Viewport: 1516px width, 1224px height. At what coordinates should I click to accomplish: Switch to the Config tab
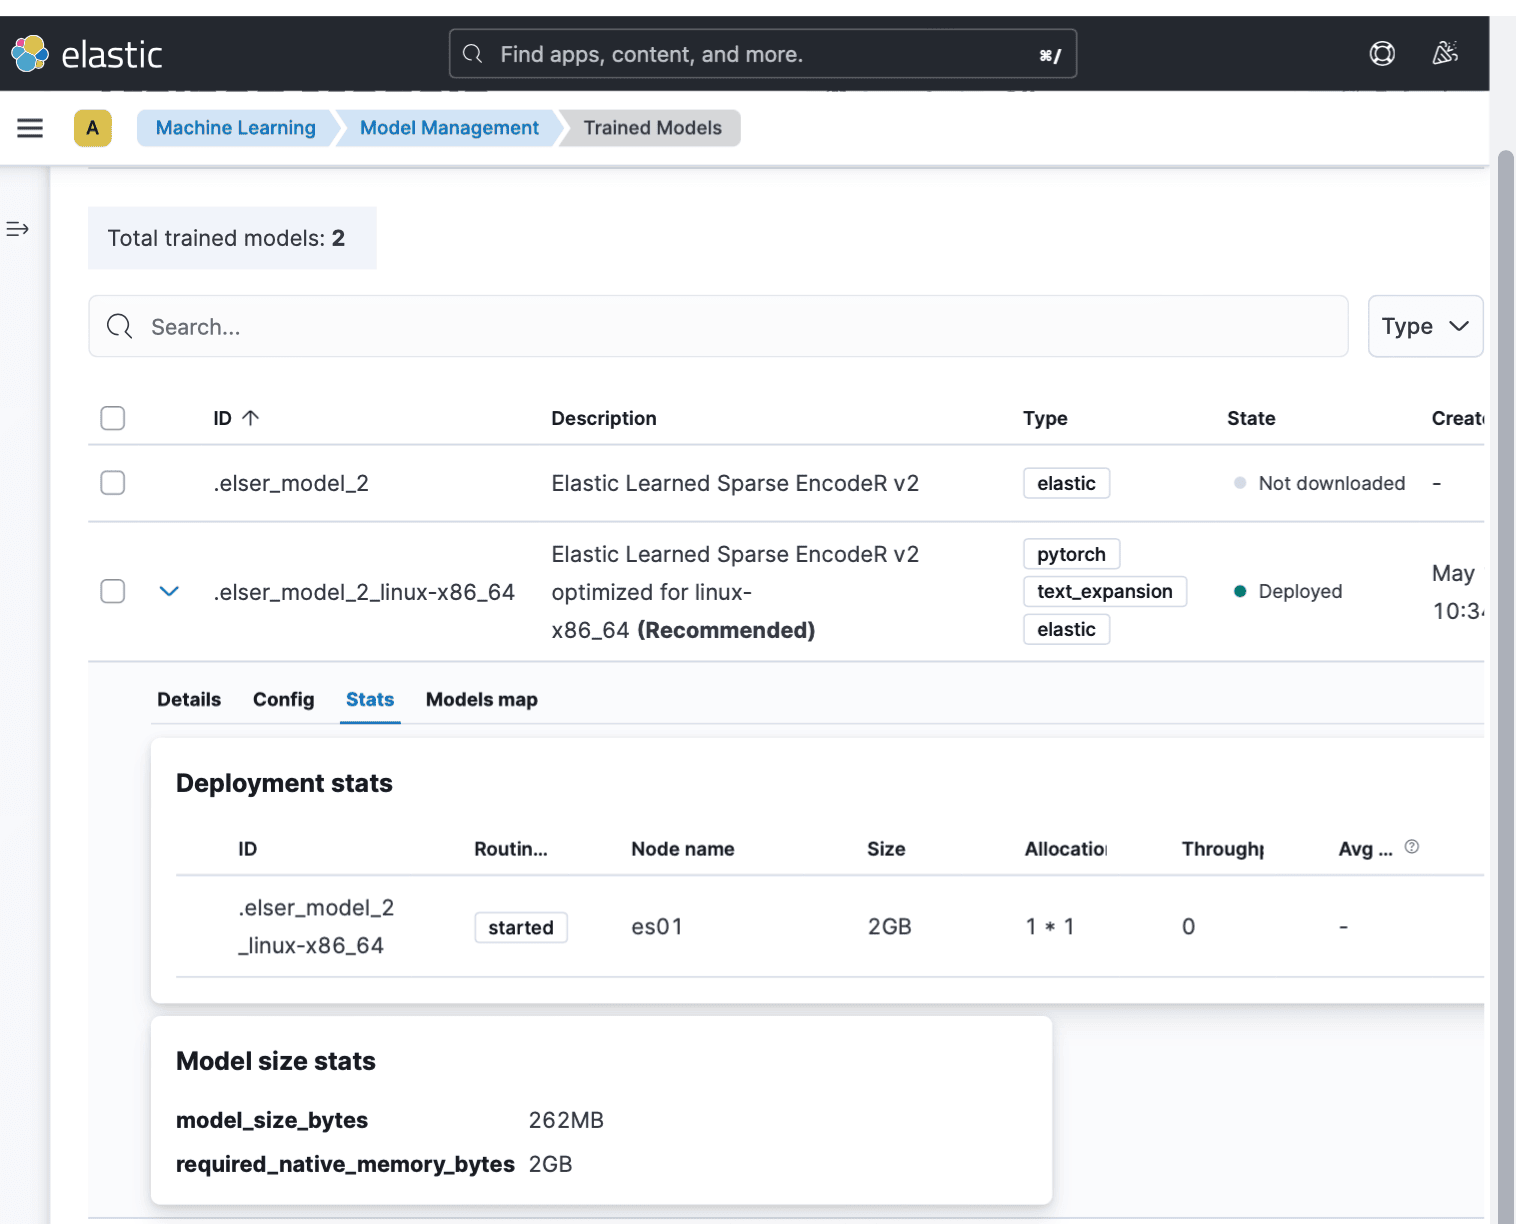click(x=283, y=699)
